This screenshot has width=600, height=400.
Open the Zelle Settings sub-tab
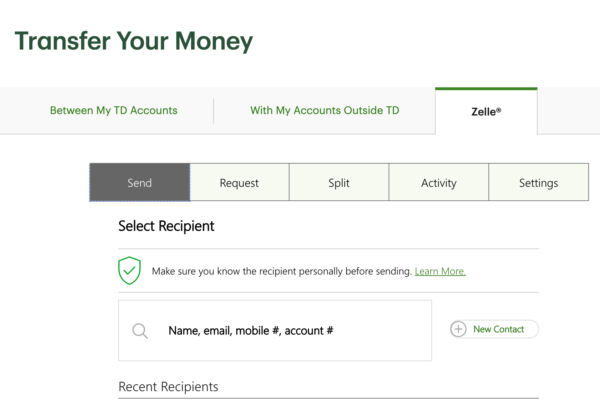point(538,183)
